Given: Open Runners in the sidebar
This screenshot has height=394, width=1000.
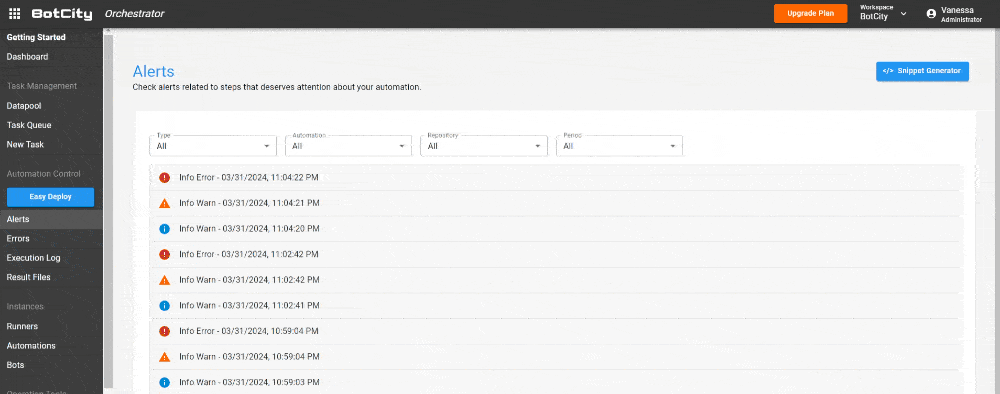Looking at the screenshot, I should pos(22,326).
